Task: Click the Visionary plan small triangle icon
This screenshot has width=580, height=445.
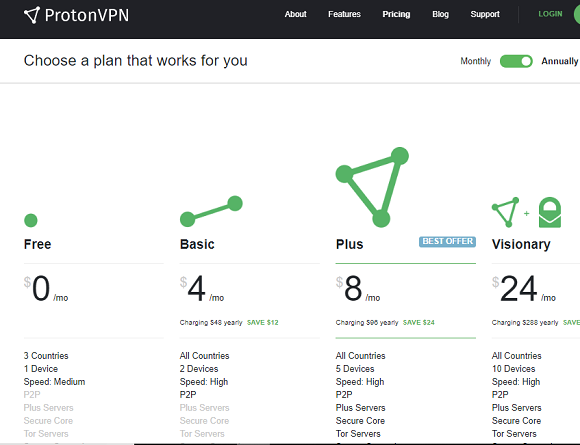Action: point(505,212)
